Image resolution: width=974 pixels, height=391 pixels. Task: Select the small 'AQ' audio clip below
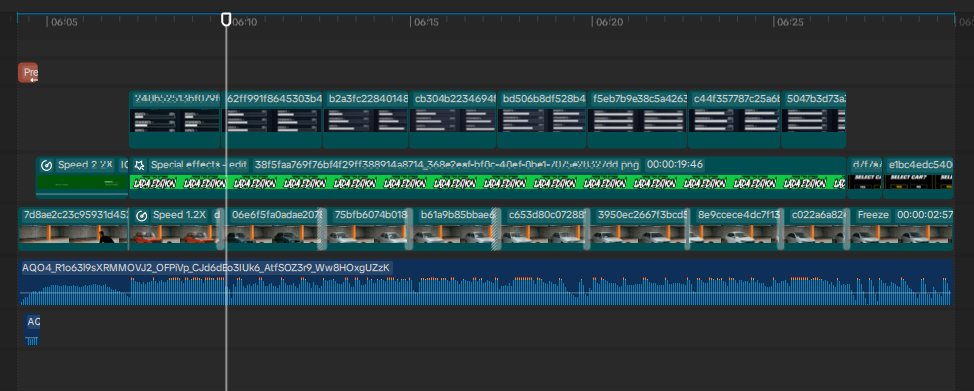point(32,329)
